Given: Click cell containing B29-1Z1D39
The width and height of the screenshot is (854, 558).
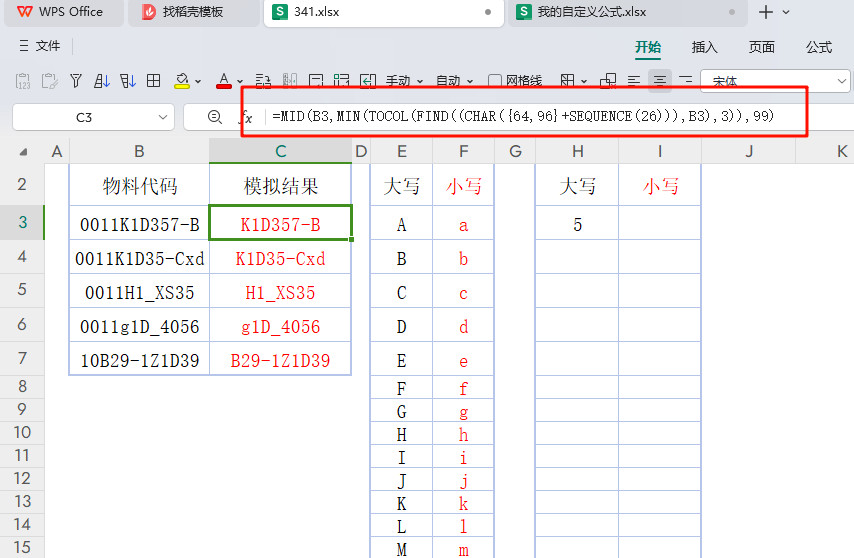Looking at the screenshot, I should 280,359.
